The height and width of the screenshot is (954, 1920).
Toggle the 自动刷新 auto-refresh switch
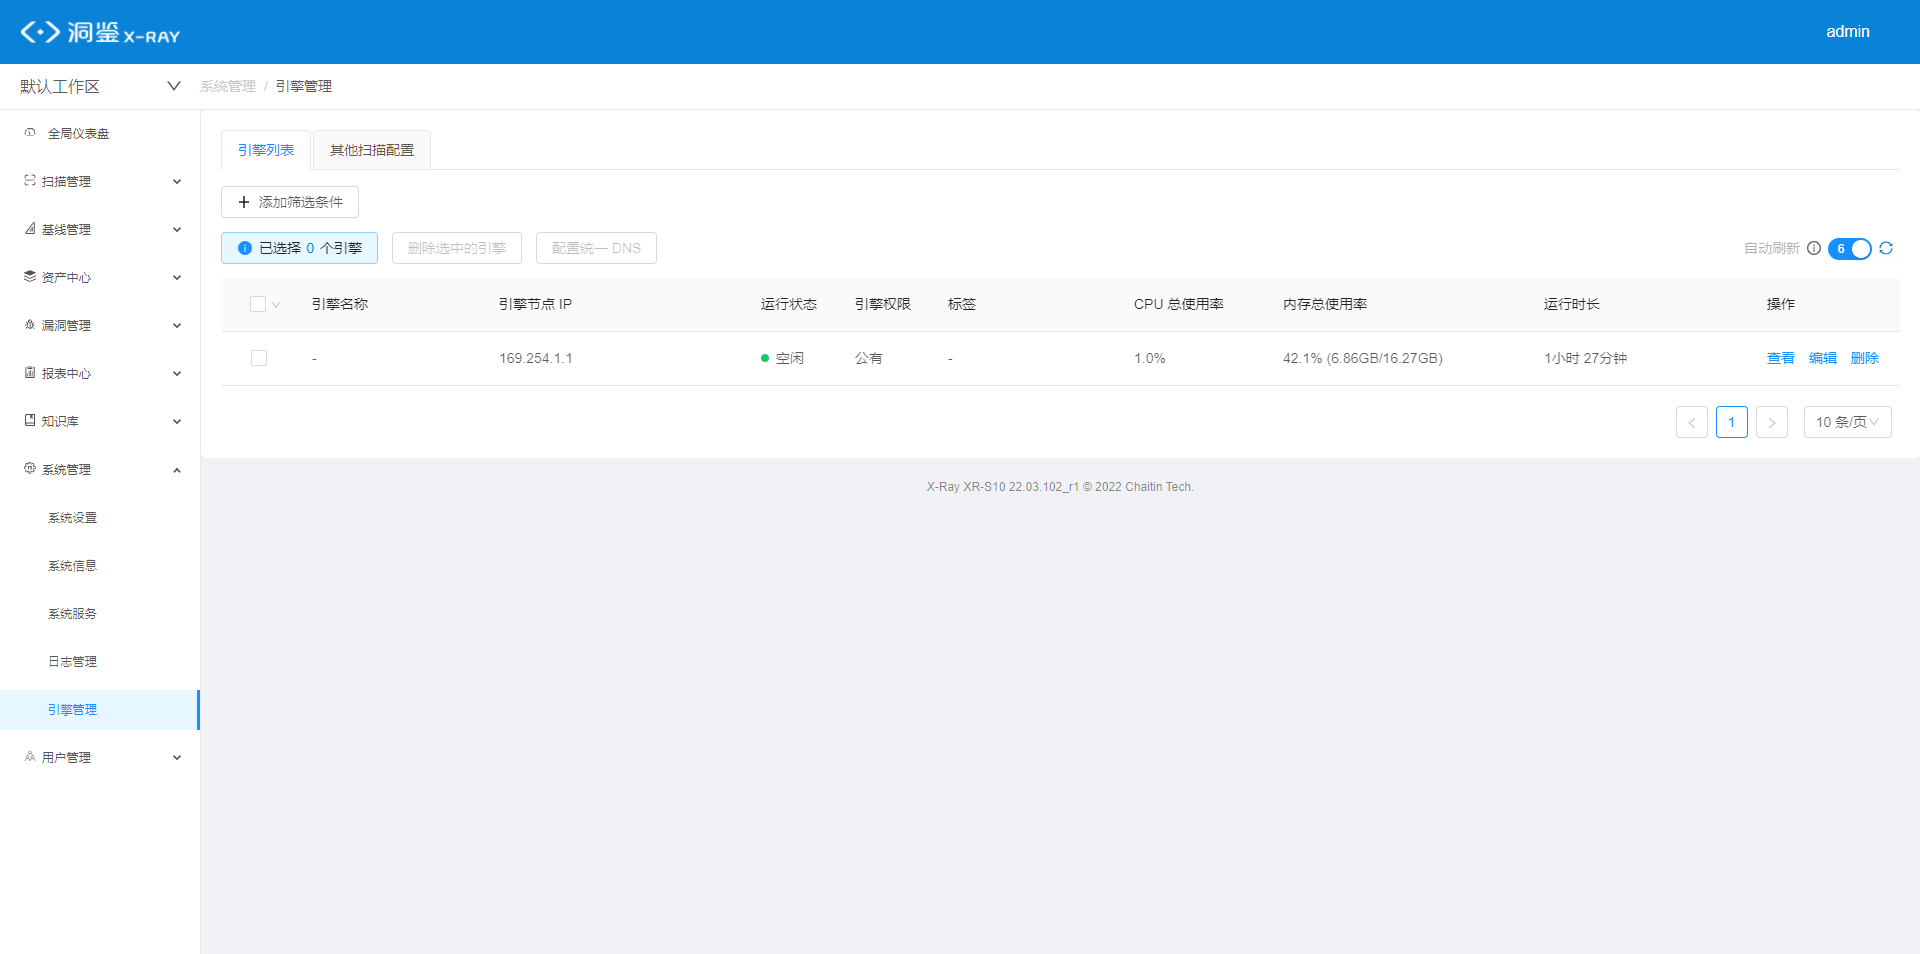(x=1849, y=248)
